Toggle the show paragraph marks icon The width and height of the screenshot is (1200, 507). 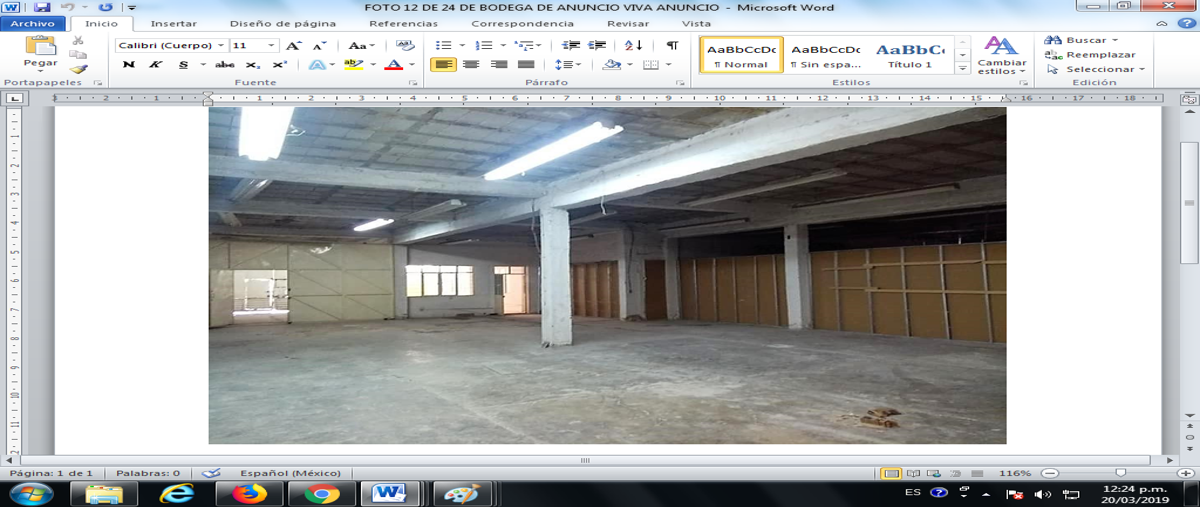(672, 45)
